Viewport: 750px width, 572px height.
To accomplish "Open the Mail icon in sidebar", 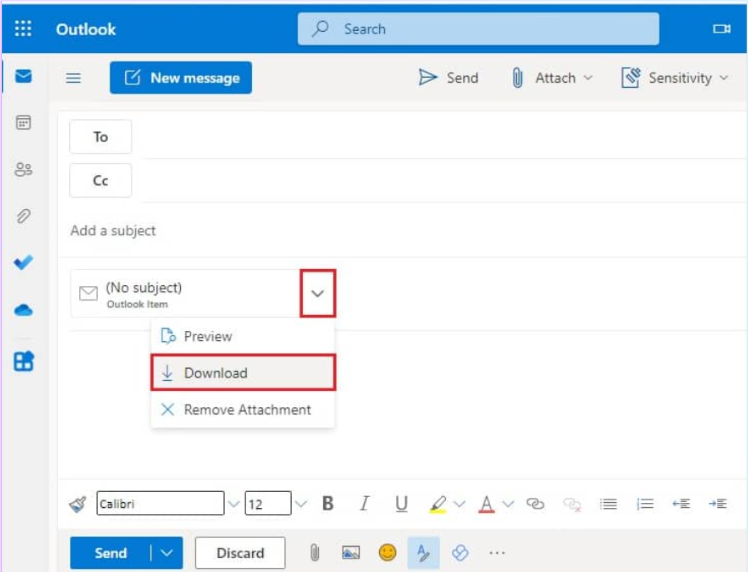I will click(x=23, y=76).
